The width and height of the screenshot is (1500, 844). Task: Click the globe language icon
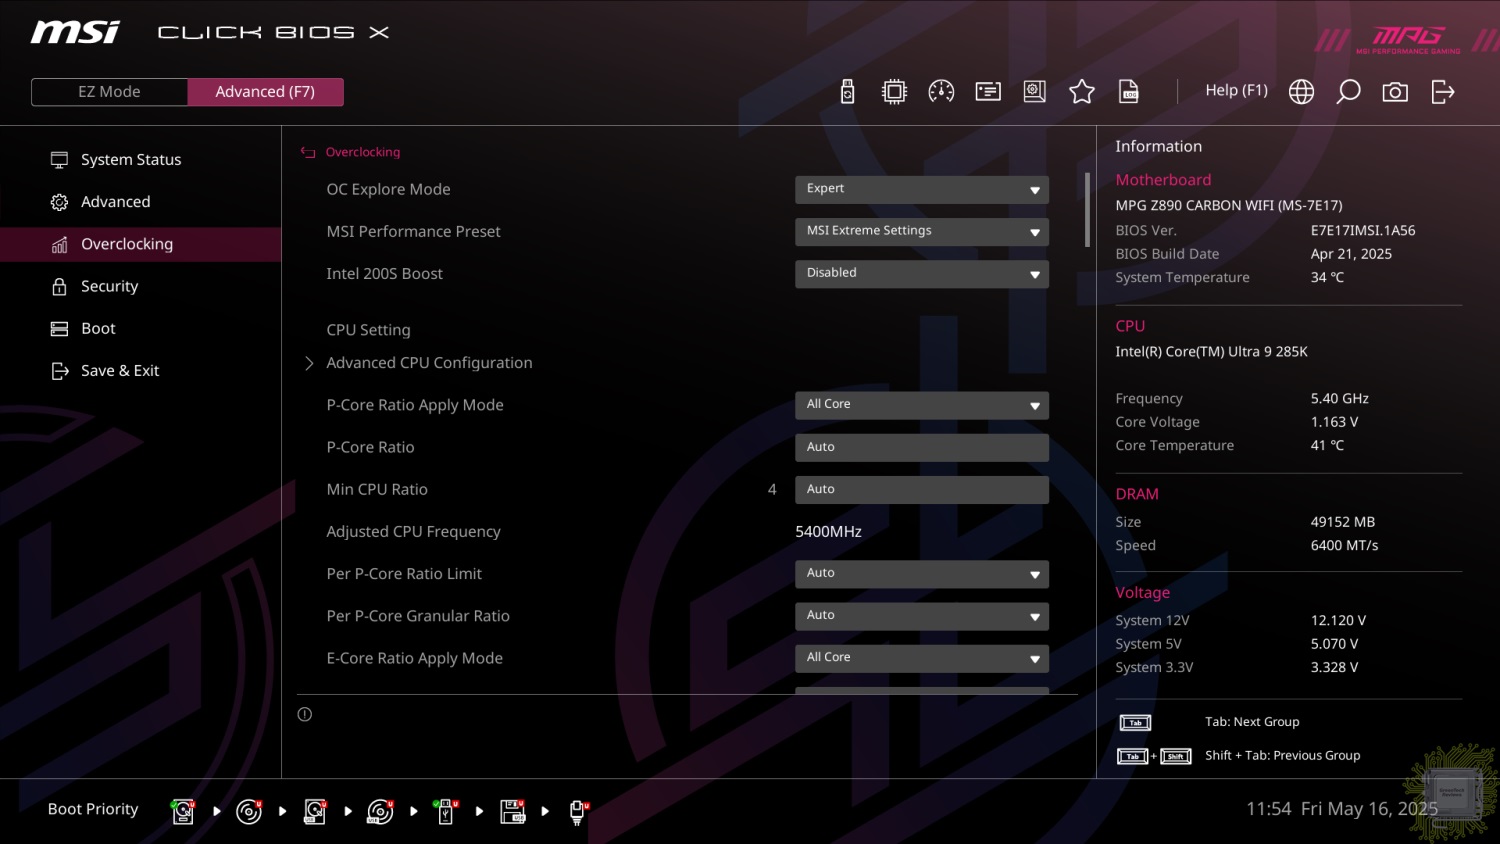point(1301,92)
